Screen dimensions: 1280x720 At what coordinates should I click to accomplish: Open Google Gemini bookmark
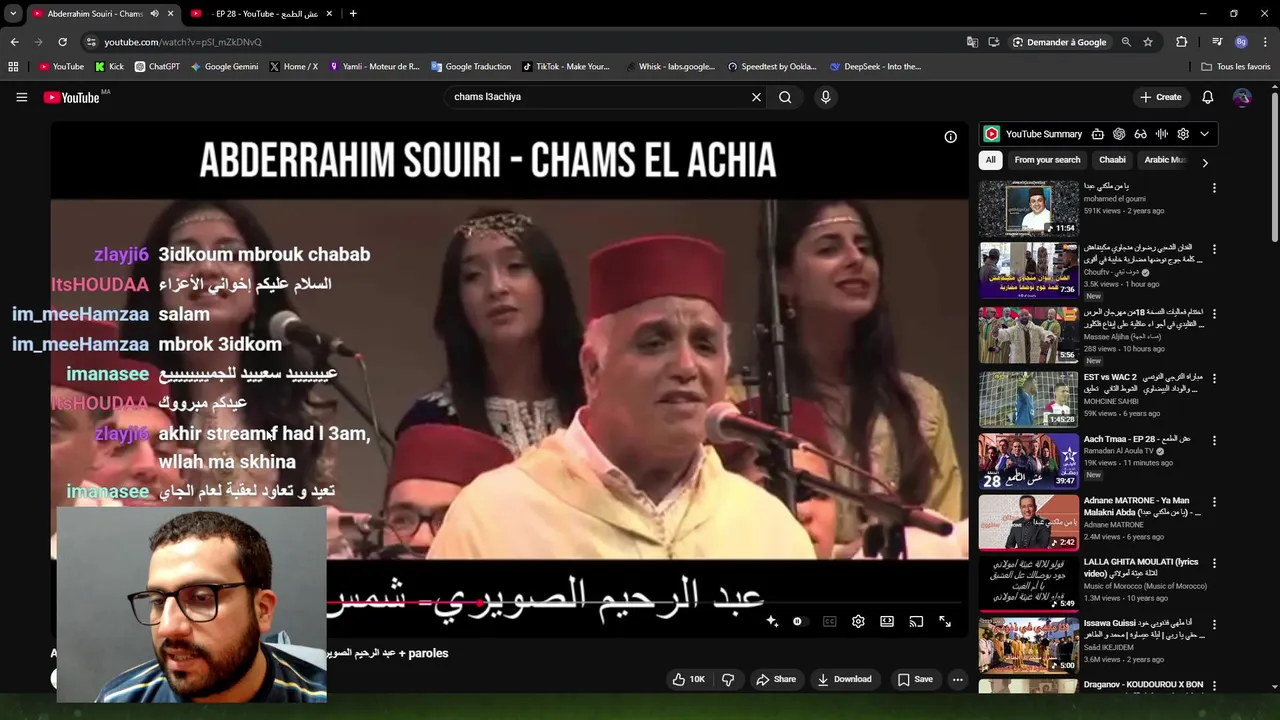tap(224, 67)
